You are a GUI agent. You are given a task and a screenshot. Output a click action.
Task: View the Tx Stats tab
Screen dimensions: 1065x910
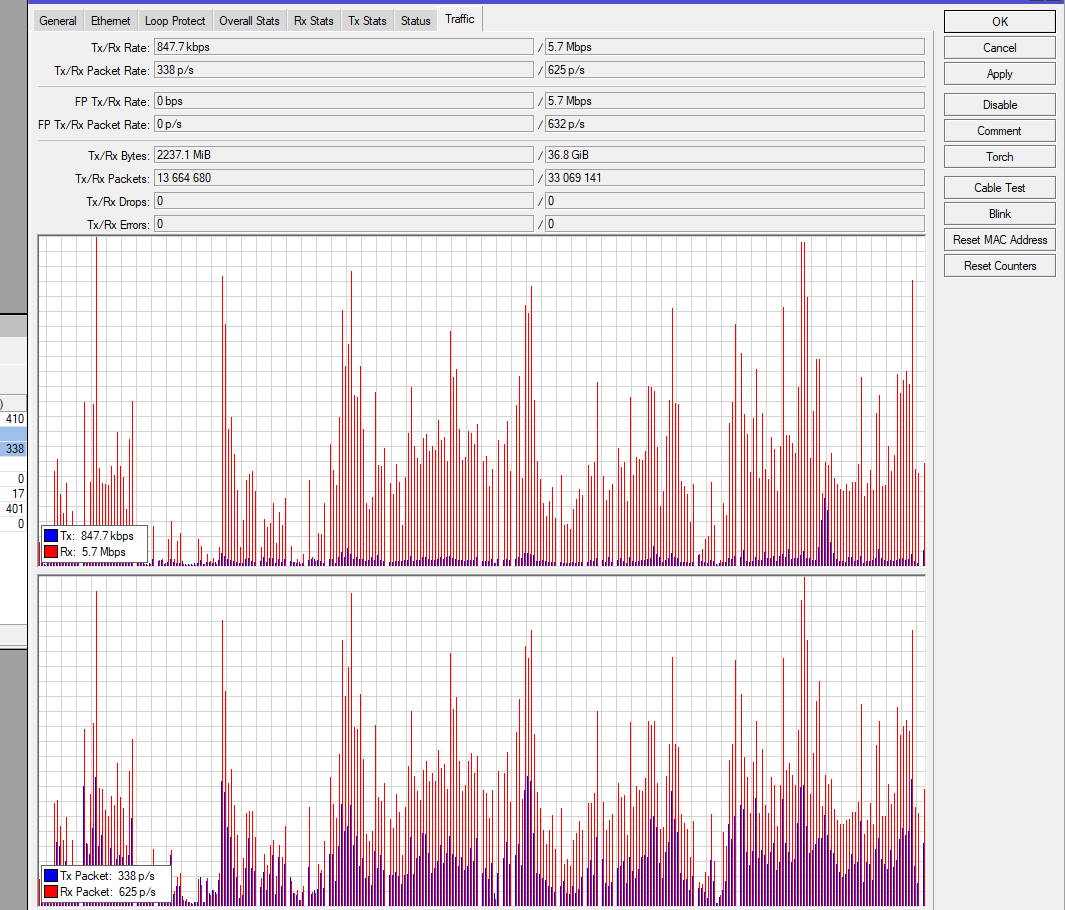[x=367, y=21]
